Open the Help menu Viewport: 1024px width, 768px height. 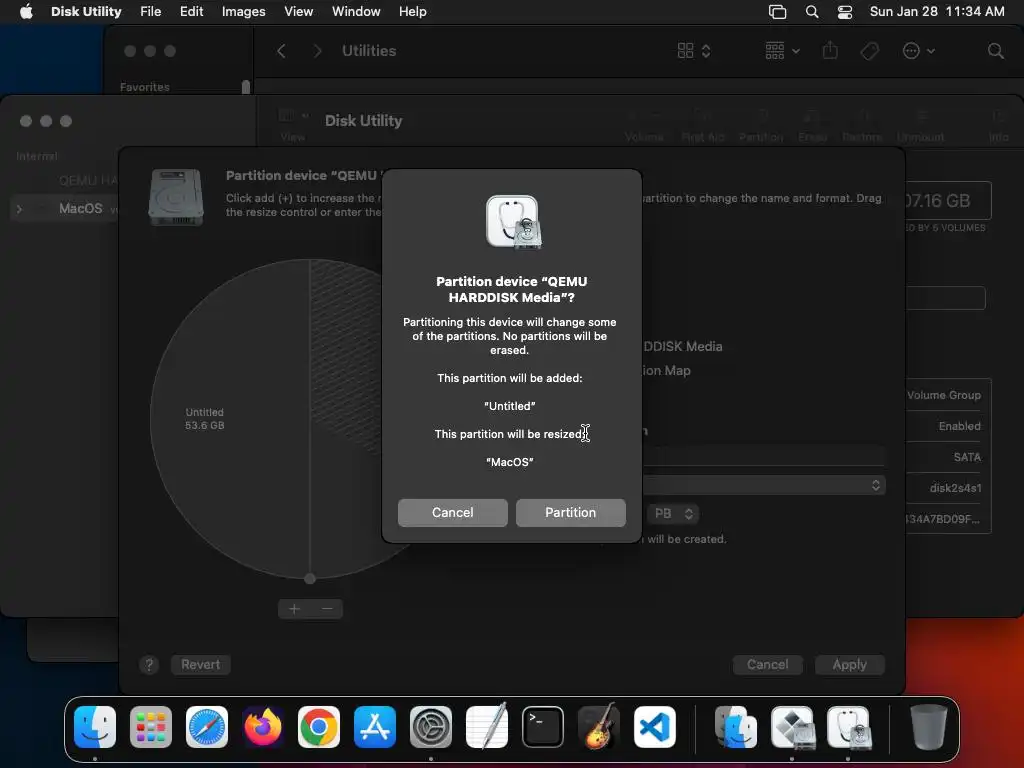coord(413,11)
